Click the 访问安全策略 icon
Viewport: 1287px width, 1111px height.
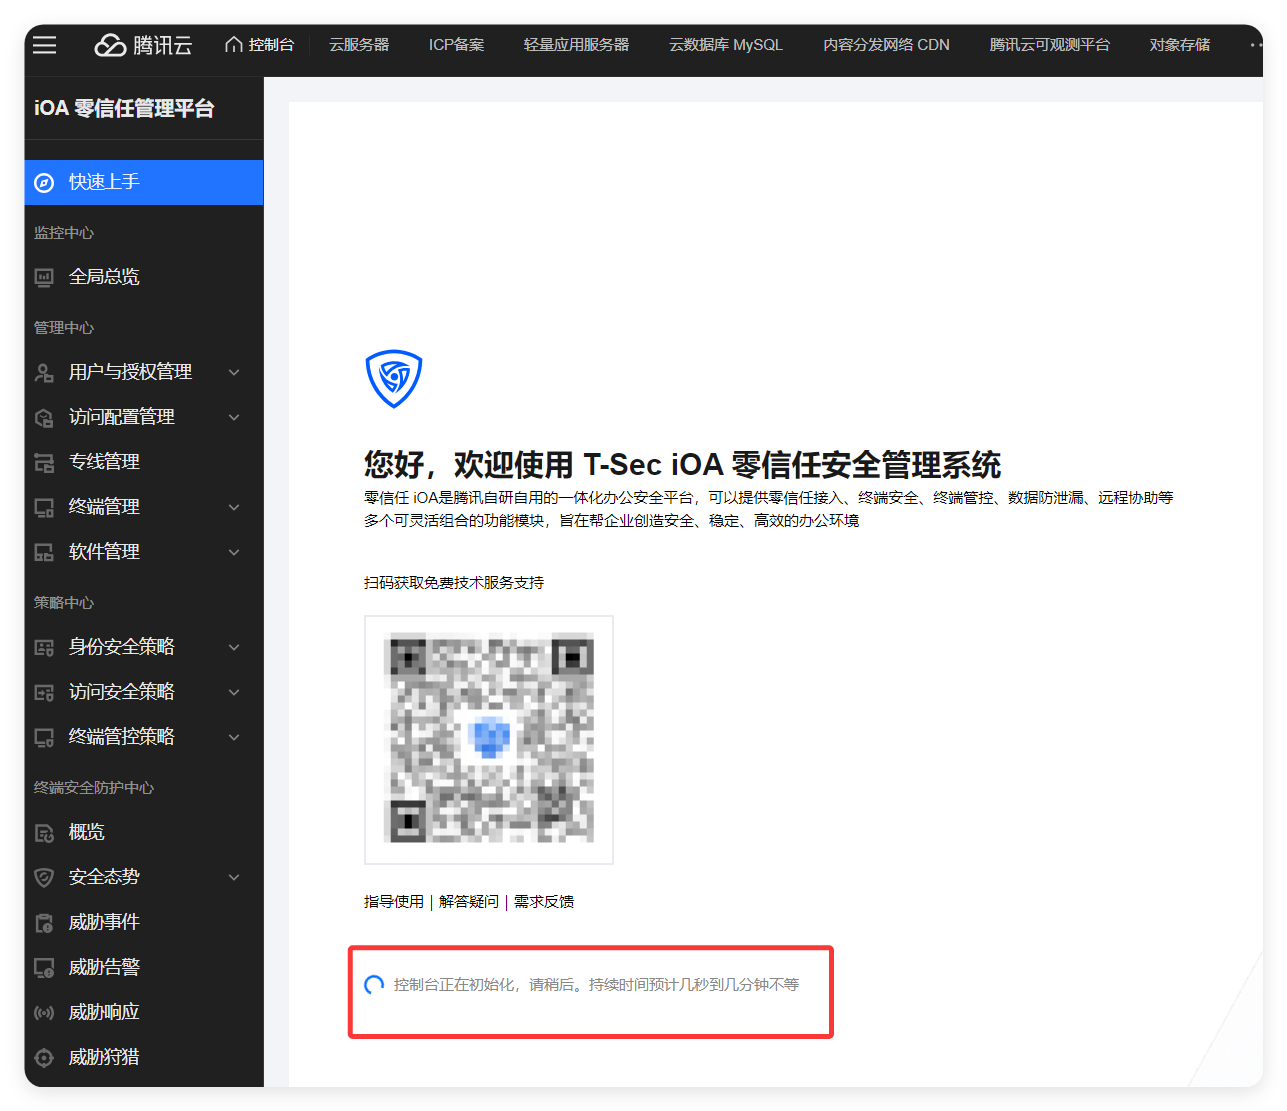click(44, 692)
